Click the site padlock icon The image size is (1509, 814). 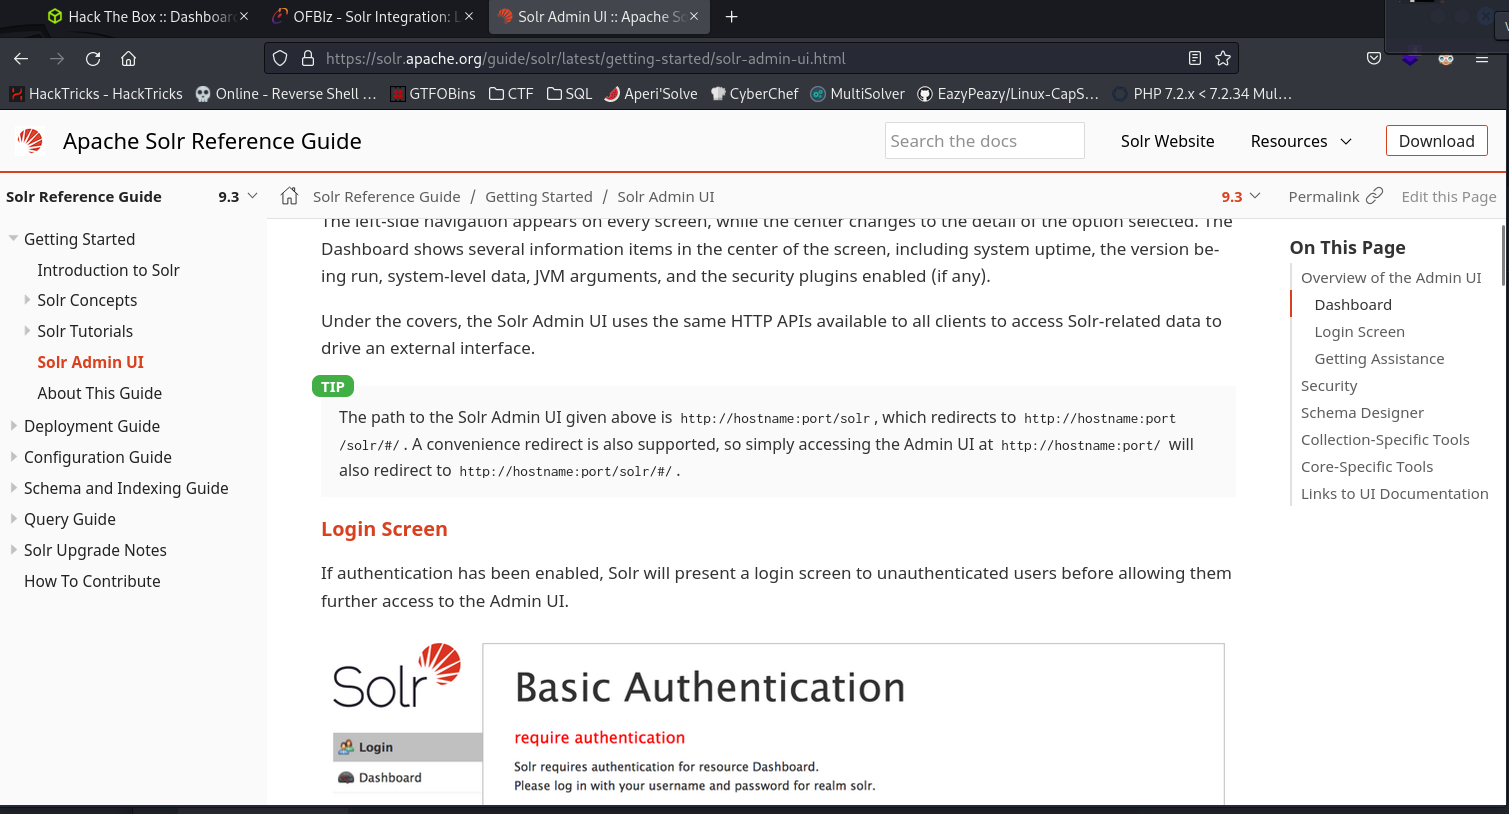coord(308,58)
